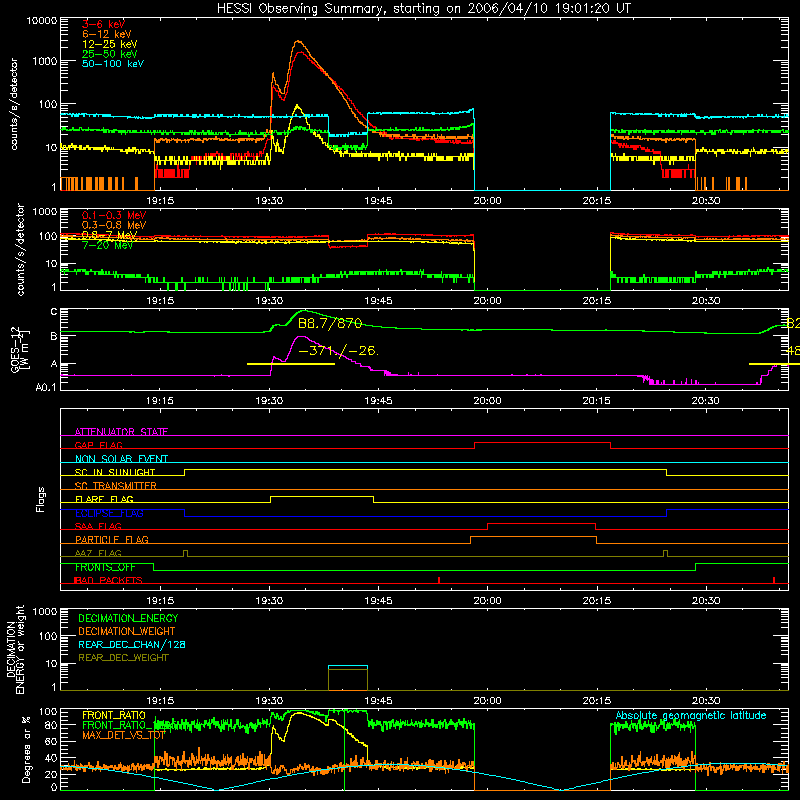Select the FRONTS_OFF flag label
This screenshot has height=800, width=800.
[105, 567]
